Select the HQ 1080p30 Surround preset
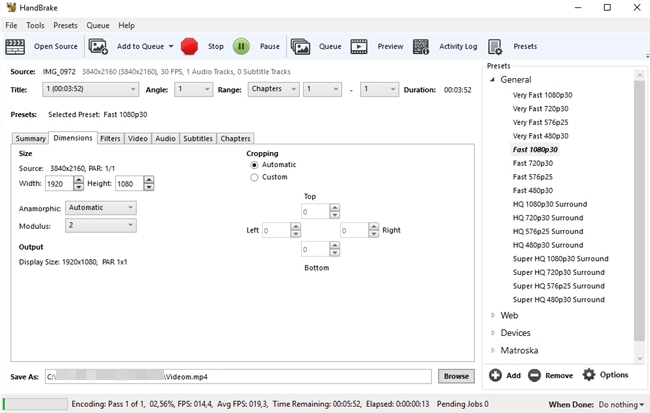 pos(550,204)
